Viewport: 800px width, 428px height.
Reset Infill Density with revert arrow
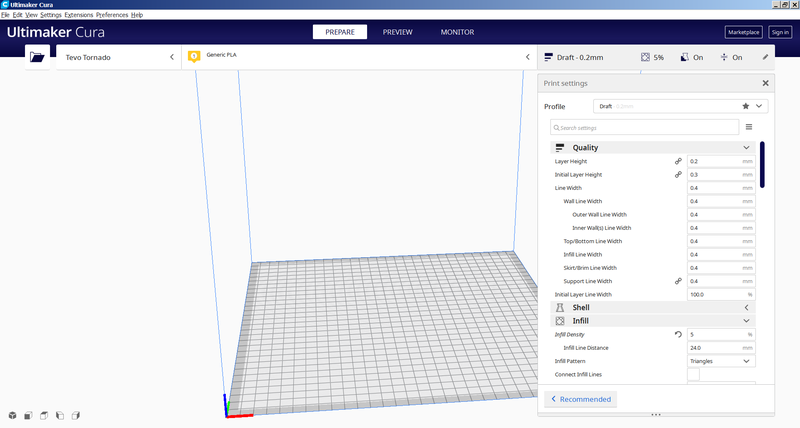[678, 335]
